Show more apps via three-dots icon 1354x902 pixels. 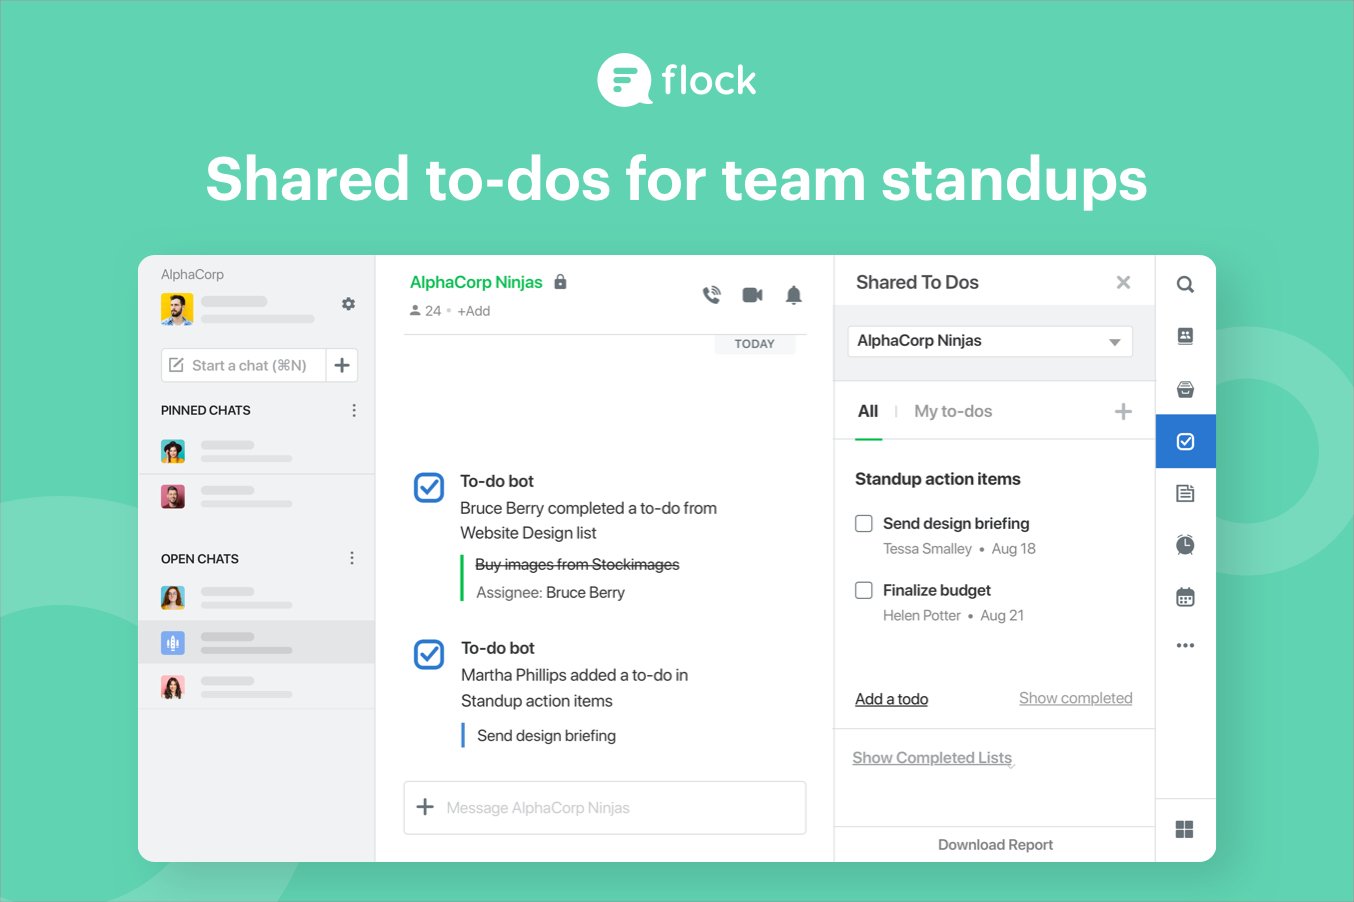[x=1185, y=646]
